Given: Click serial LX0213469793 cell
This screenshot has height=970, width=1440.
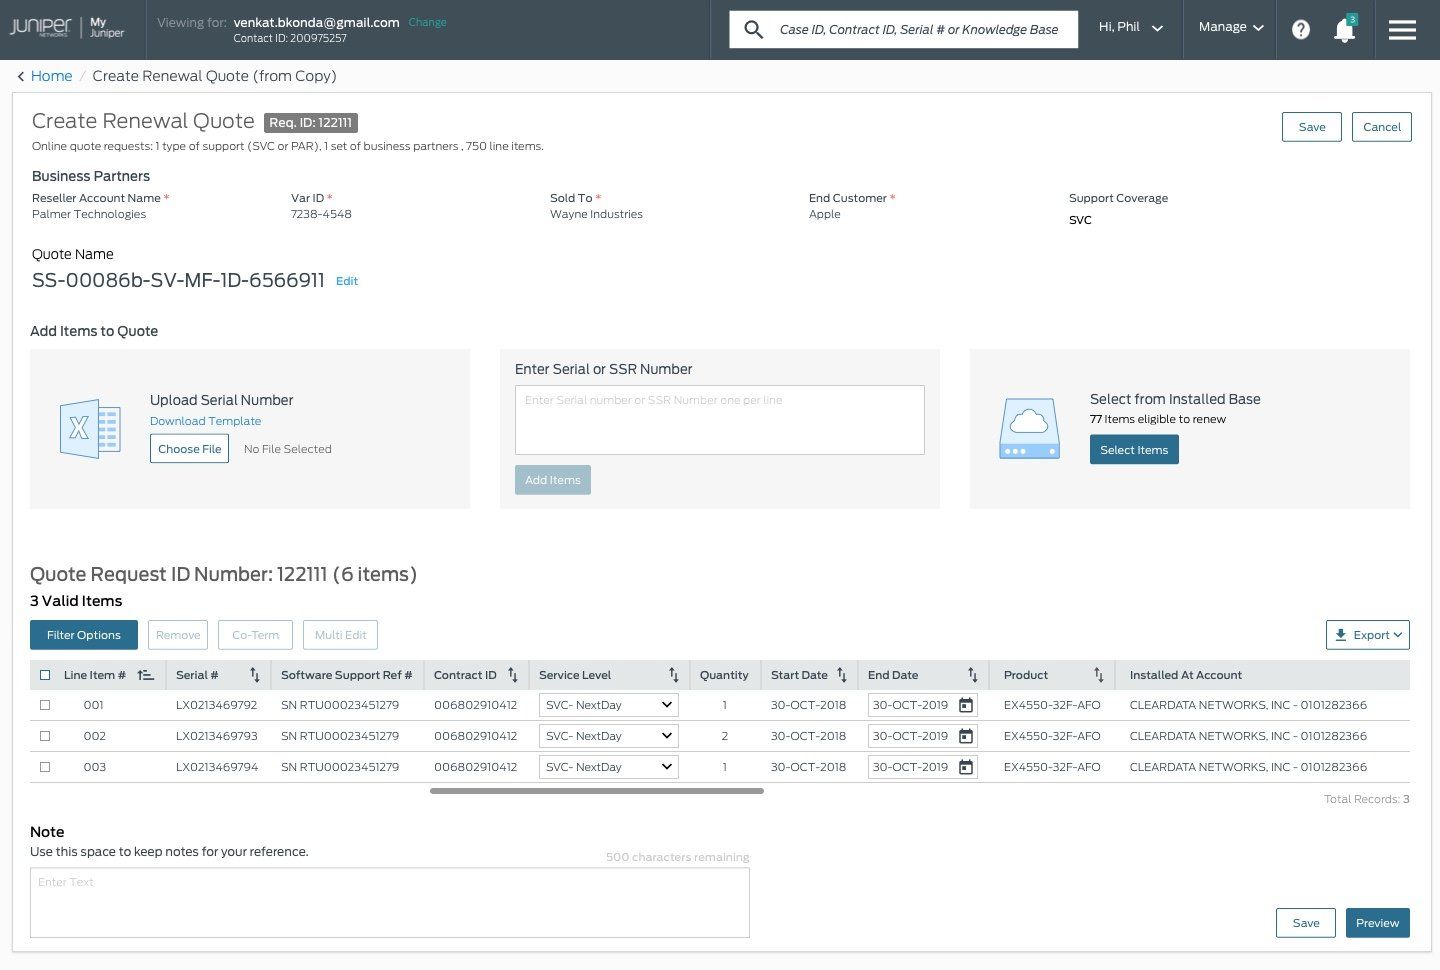Looking at the screenshot, I should point(216,736).
